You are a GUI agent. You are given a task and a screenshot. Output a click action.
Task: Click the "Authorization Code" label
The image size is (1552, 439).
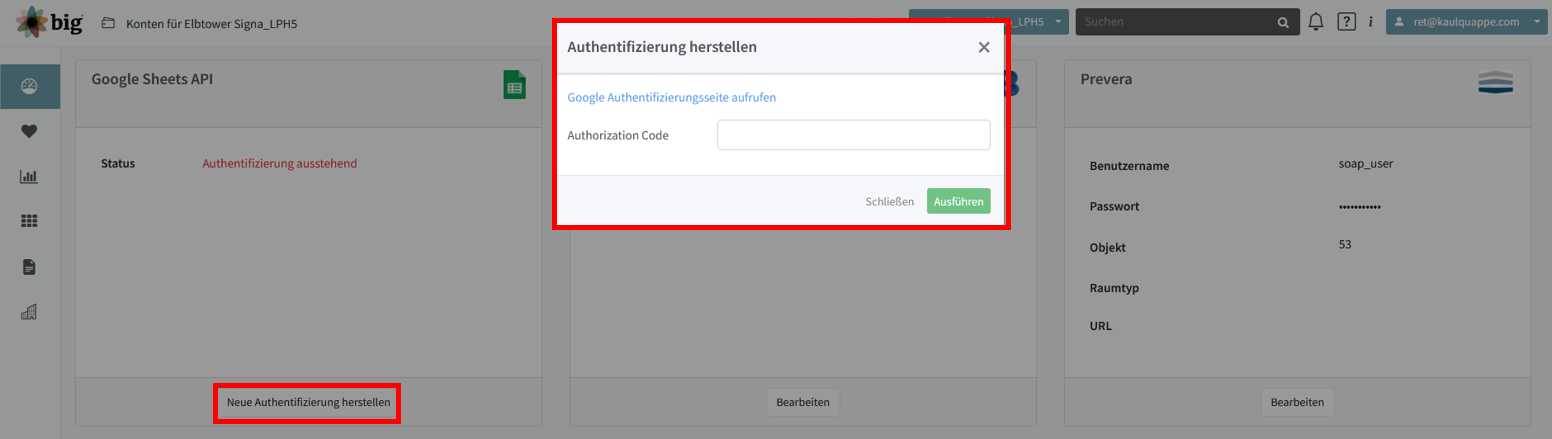pos(618,135)
